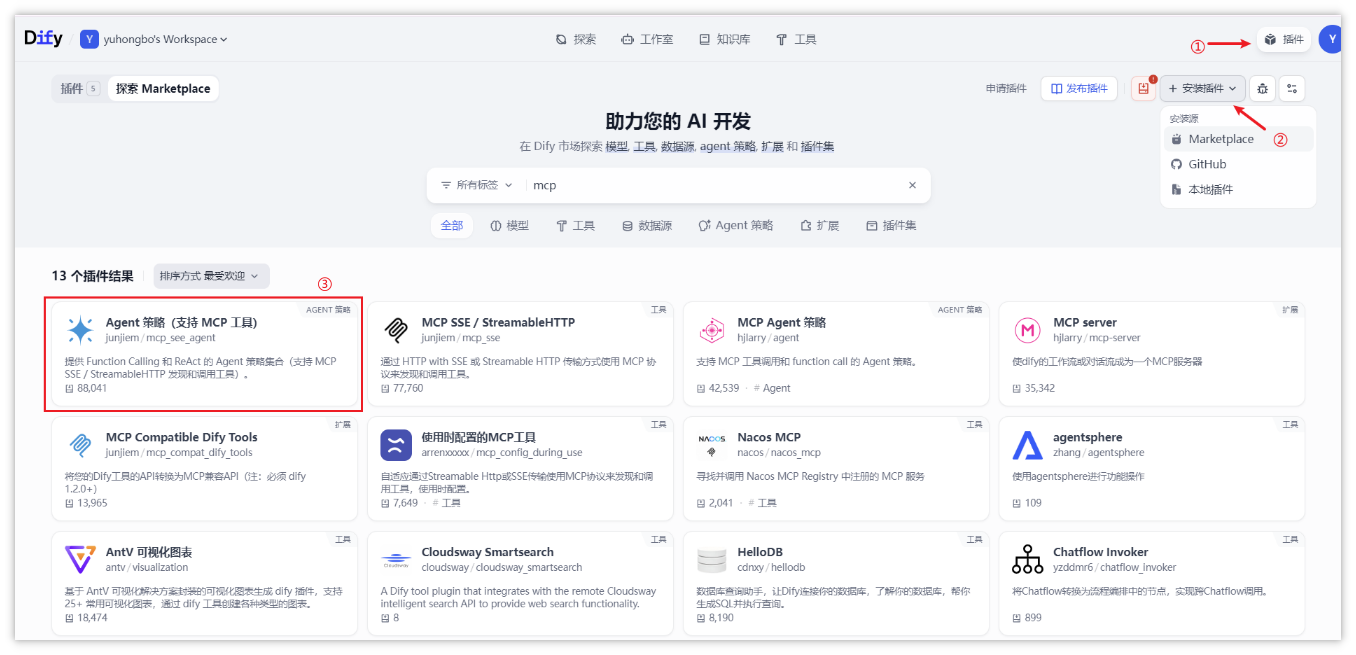Open the Agent 策略 (支持 MCP 工具) plugin title
The width and height of the screenshot is (1356, 655).
[x=182, y=322]
